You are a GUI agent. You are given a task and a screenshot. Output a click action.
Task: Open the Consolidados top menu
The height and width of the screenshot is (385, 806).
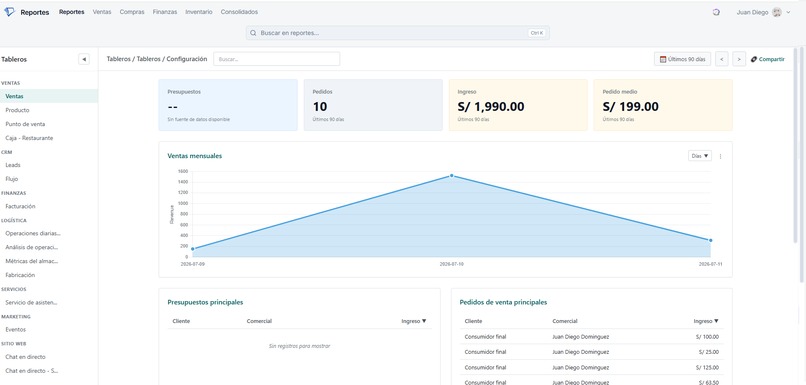(x=239, y=12)
